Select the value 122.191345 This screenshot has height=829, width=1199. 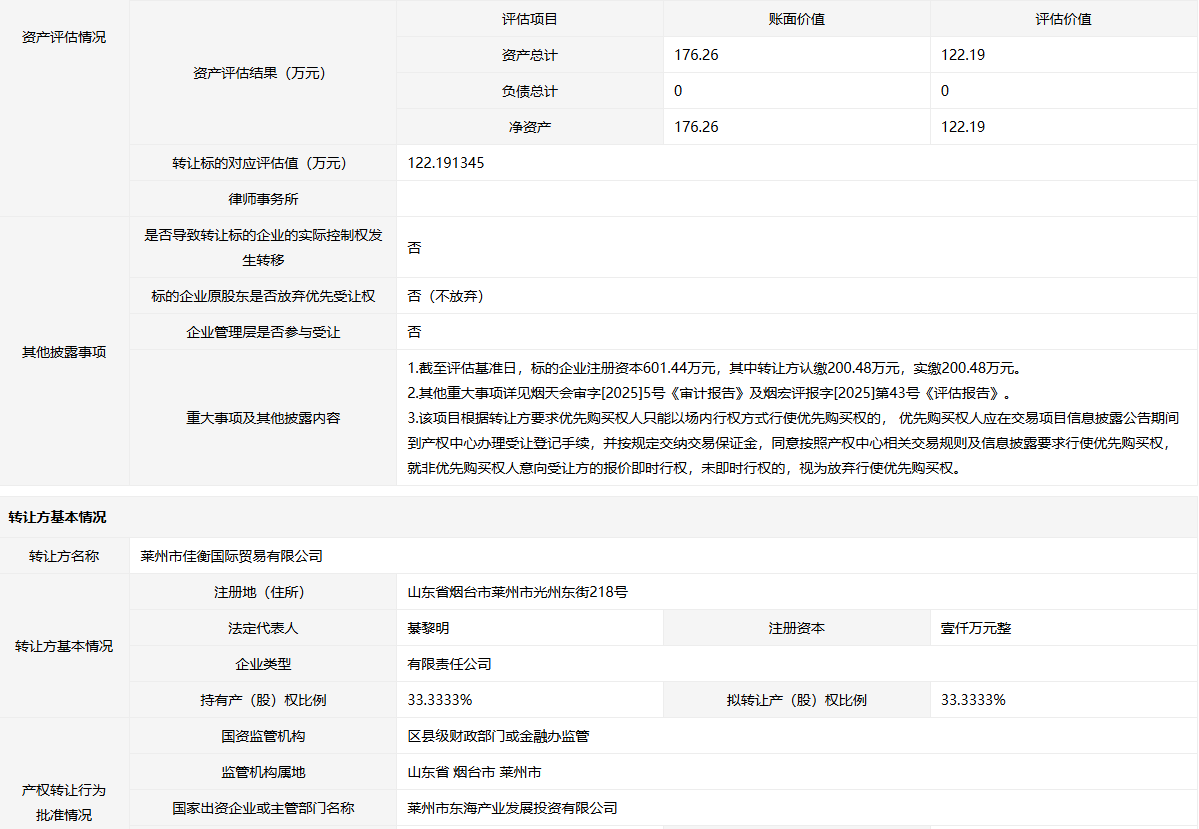(446, 163)
